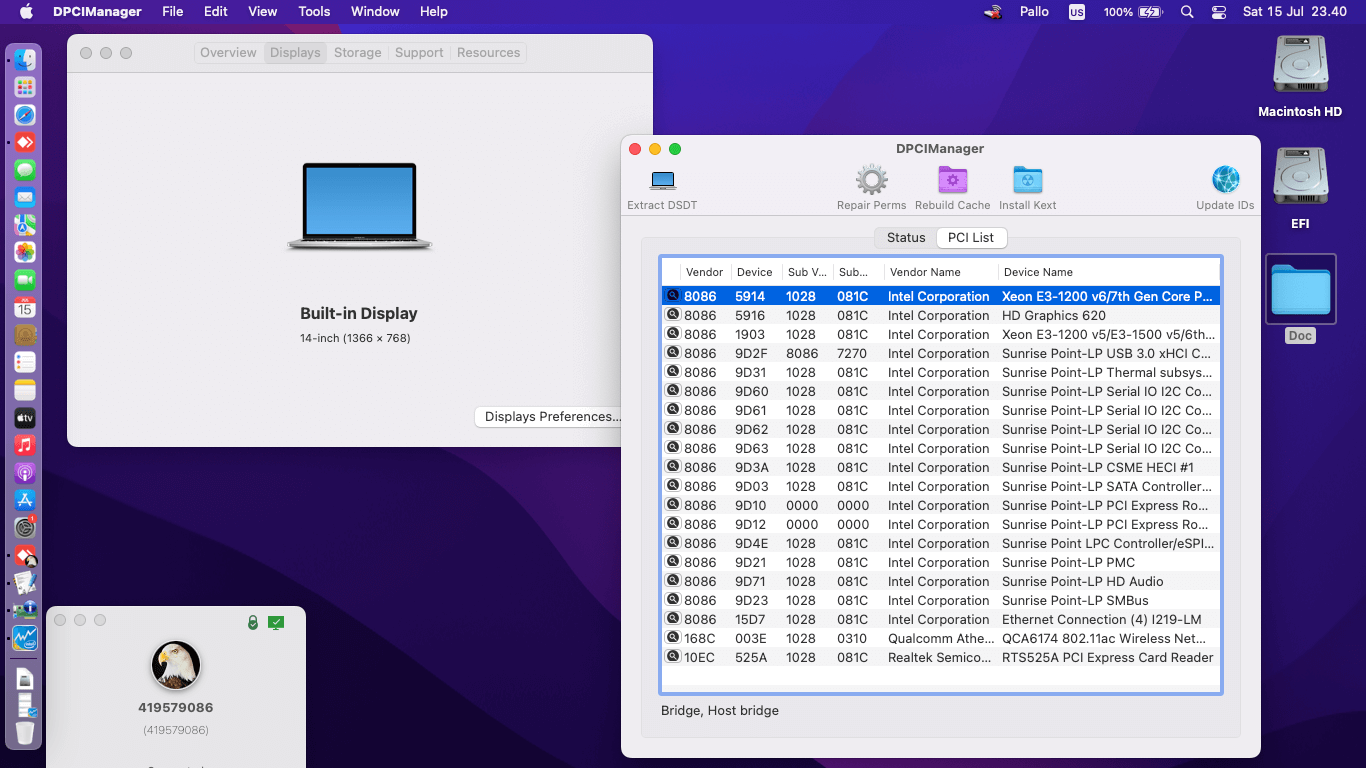This screenshot has height=768, width=1366.
Task: Click the green monitor icon in the AnyDesk window
Action: pyautogui.click(x=276, y=623)
